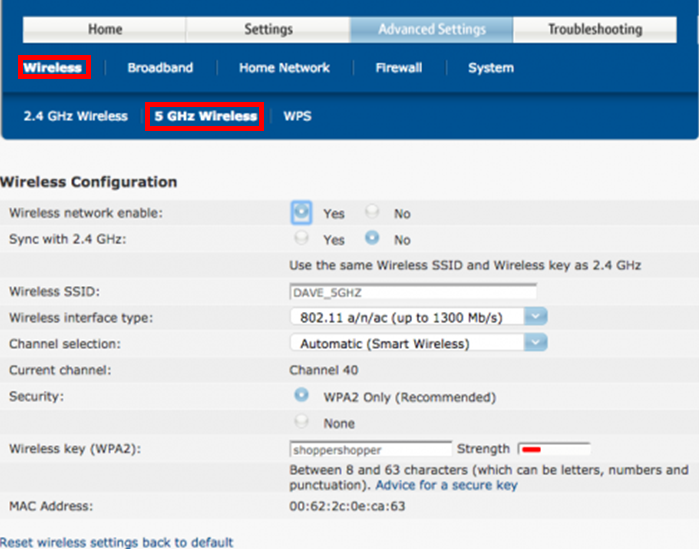This screenshot has height=549, width=699.
Task: Choose Yes for Sync with 2.4 GHz
Action: click(301, 240)
